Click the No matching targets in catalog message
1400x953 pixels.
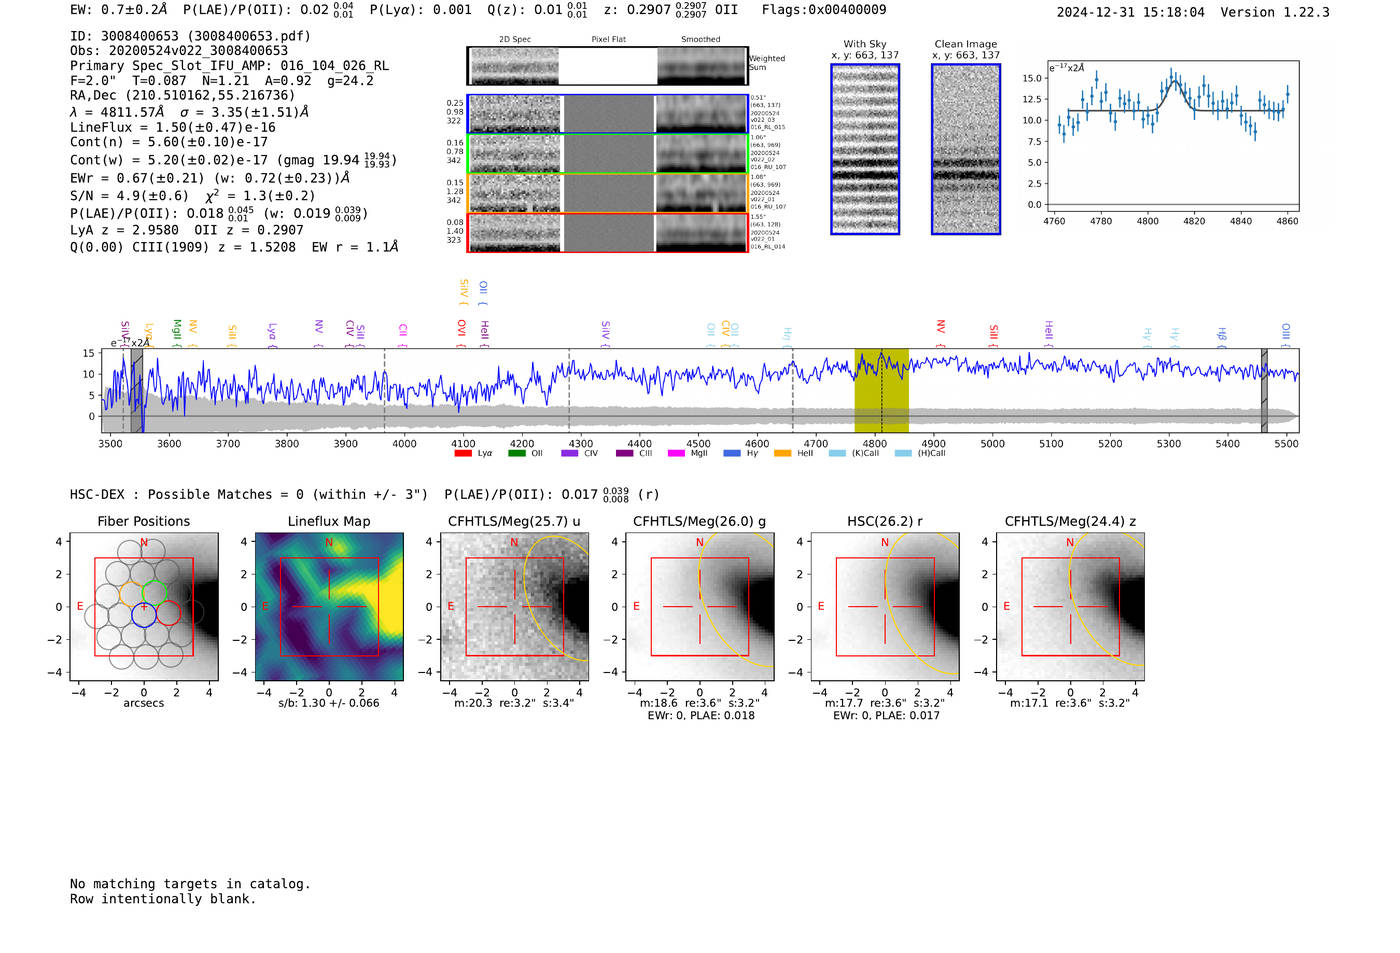click(190, 884)
